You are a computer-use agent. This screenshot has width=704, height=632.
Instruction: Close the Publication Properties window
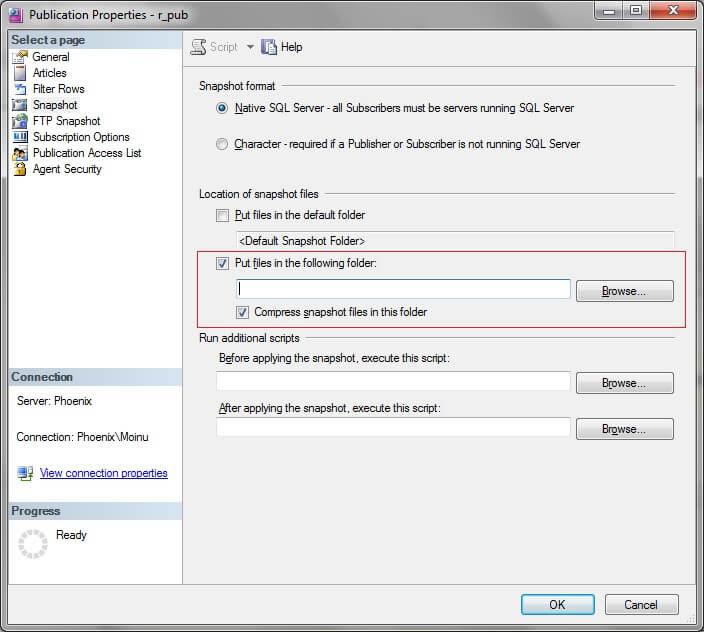pos(673,11)
